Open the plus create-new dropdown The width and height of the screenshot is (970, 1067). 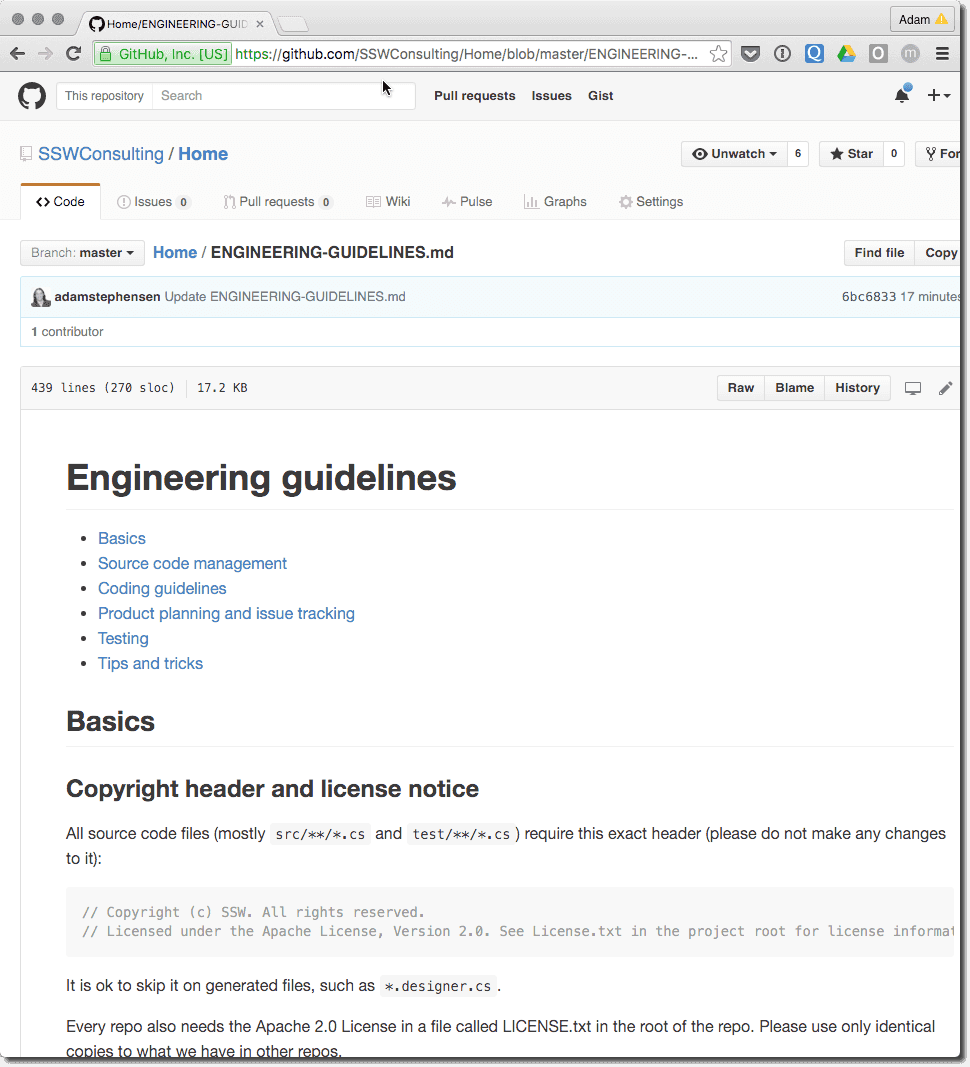pos(937,96)
